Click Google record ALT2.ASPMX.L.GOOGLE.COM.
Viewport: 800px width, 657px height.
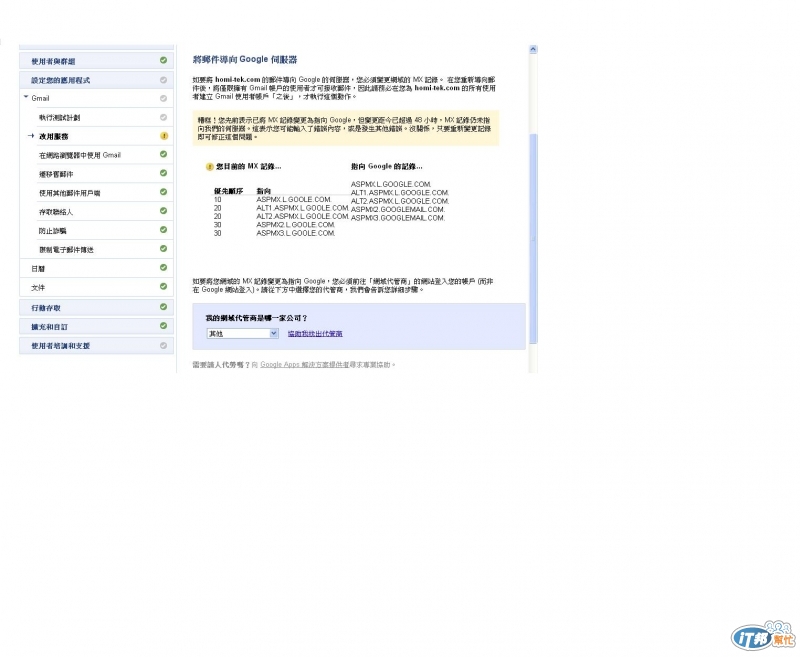click(x=400, y=201)
